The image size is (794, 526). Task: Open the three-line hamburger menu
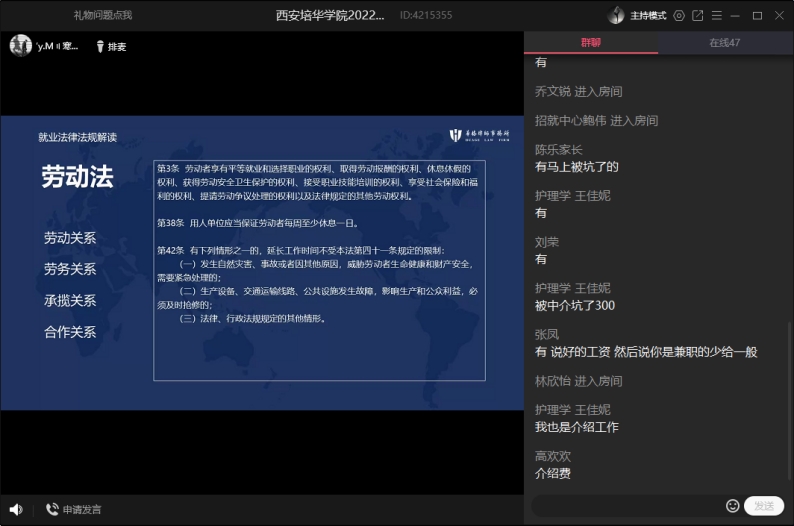[x=717, y=15]
